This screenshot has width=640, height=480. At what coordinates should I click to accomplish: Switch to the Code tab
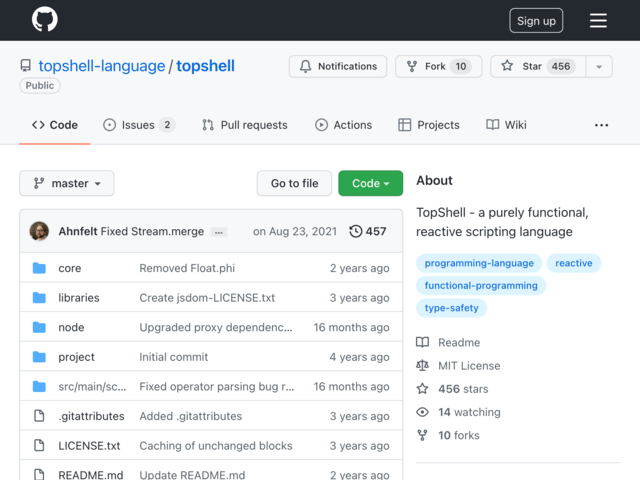click(55, 125)
